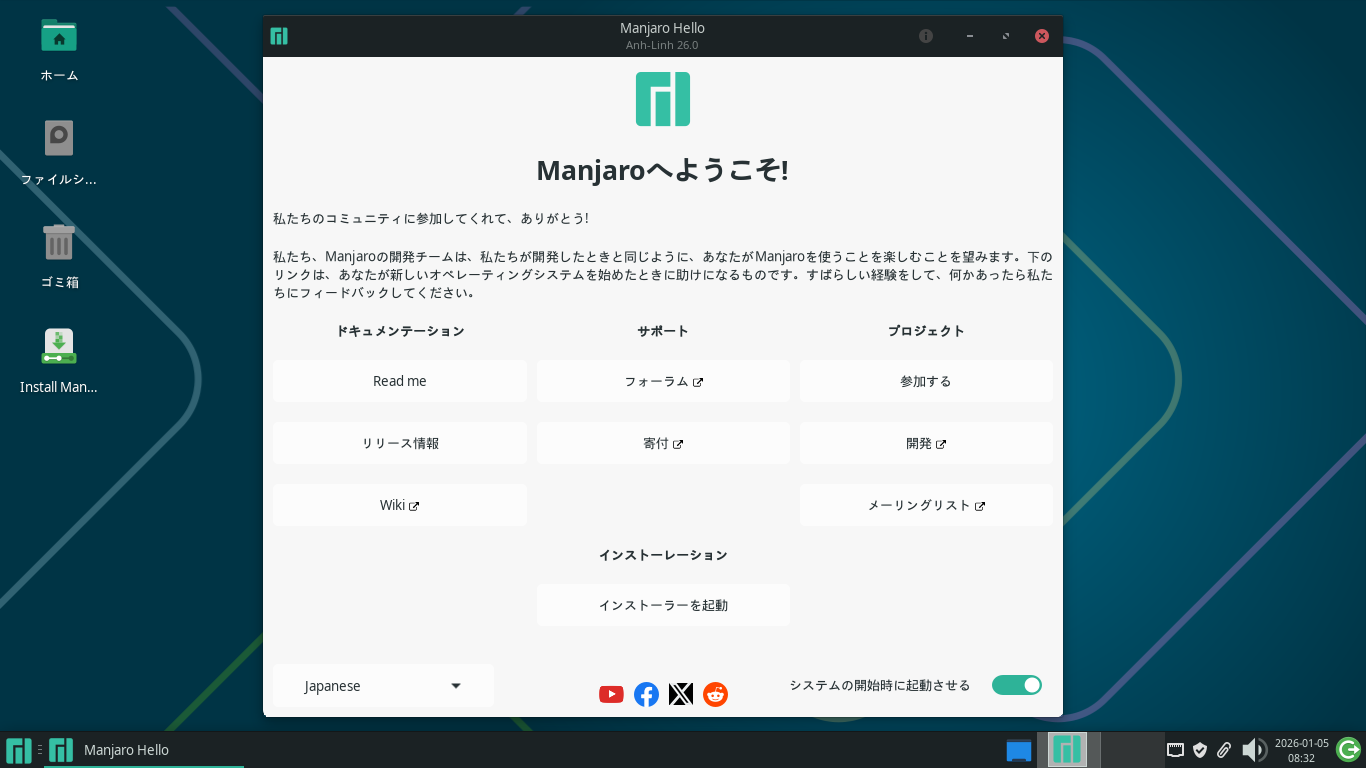Open the 開発 development link
The height and width of the screenshot is (768, 1366).
tap(927, 443)
